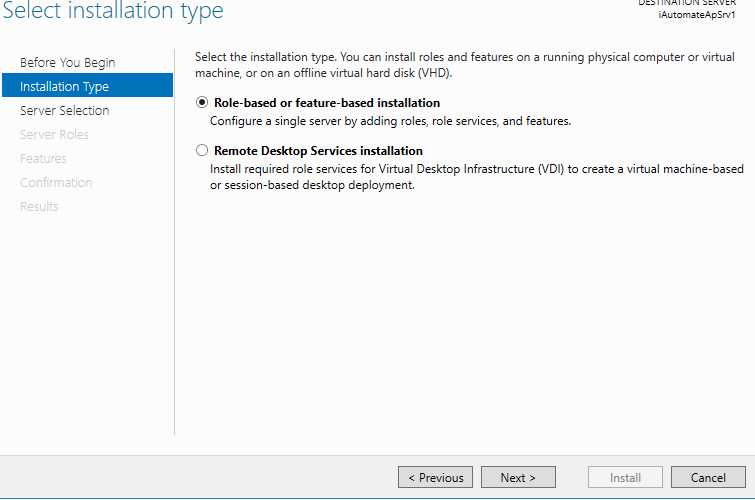Proceed by clicking the Next button
755x500 pixels.
point(518,478)
